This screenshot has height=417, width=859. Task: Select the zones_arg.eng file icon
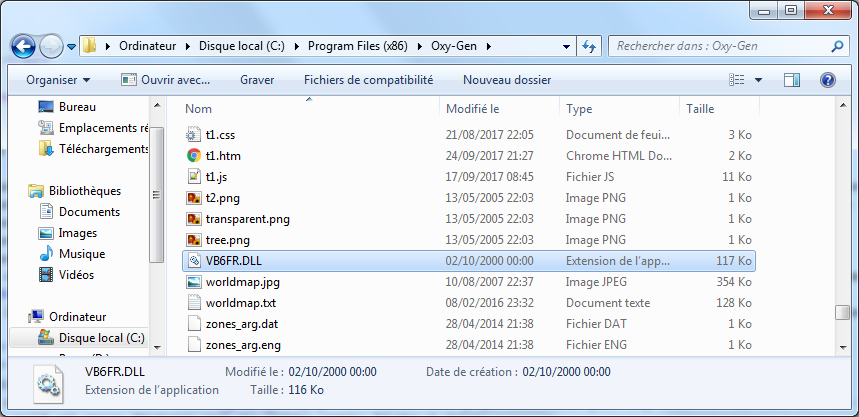[193, 345]
